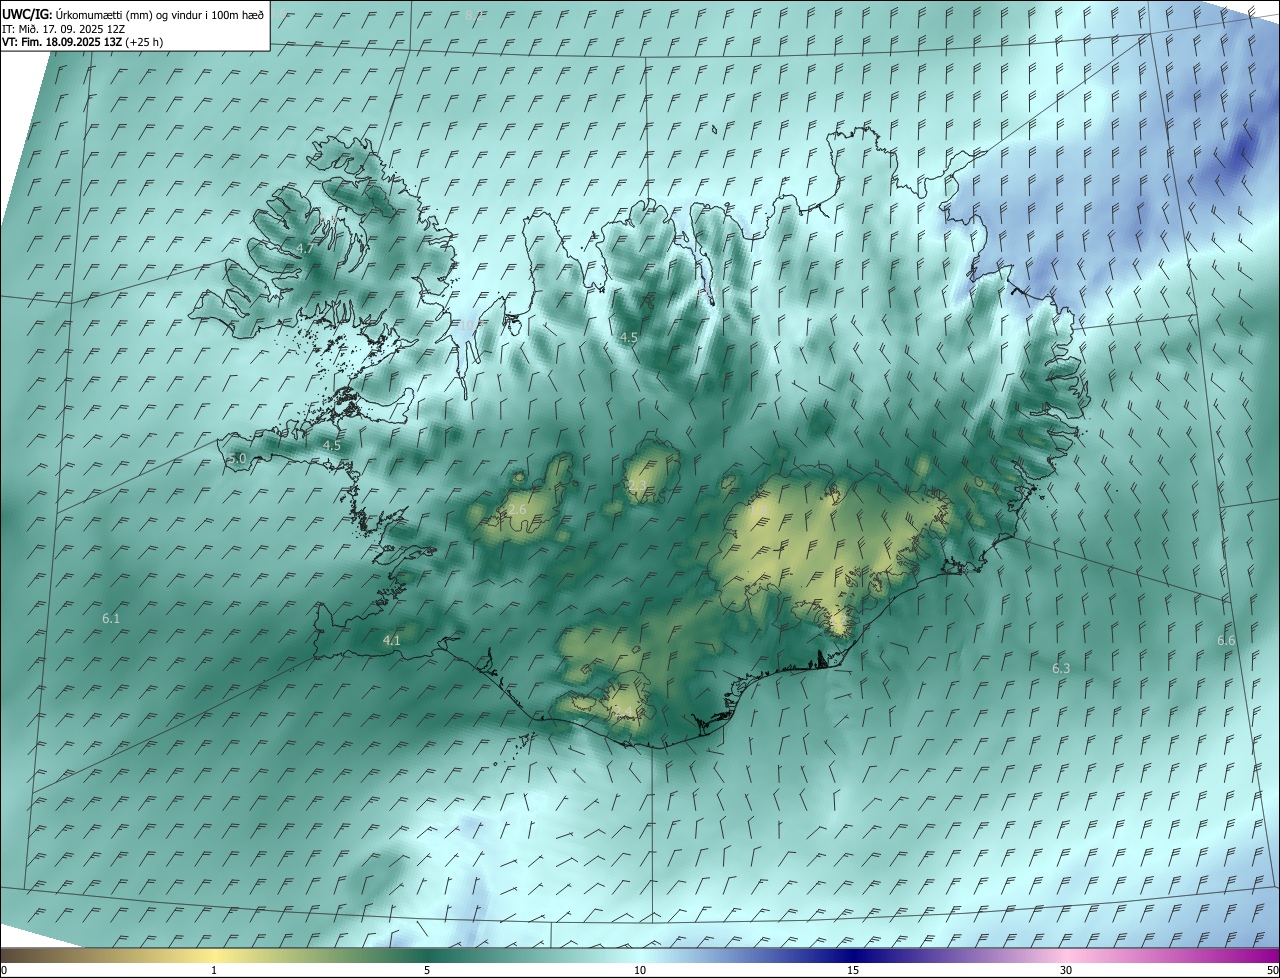The width and height of the screenshot is (1280, 978).
Task: Click the '50' tick on the color scale
Action: tap(1272, 970)
